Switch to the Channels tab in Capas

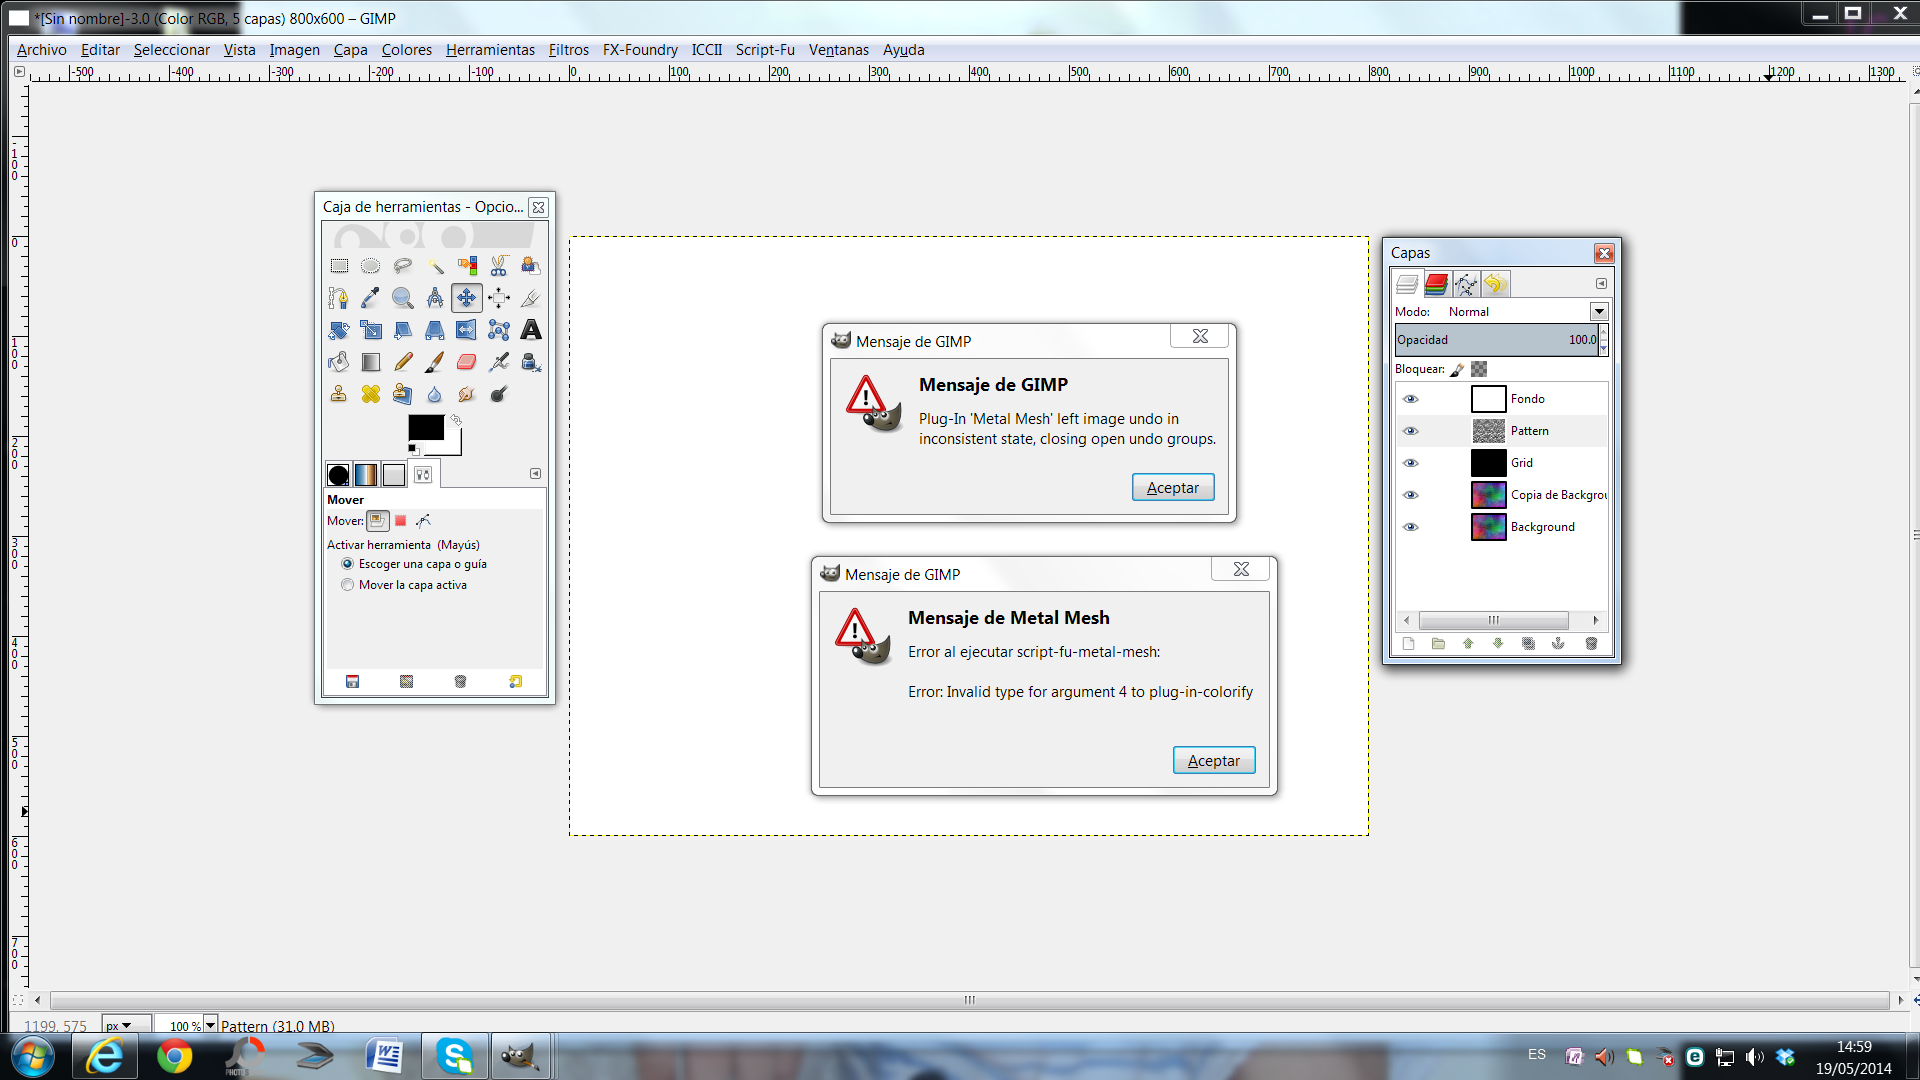tap(1437, 284)
